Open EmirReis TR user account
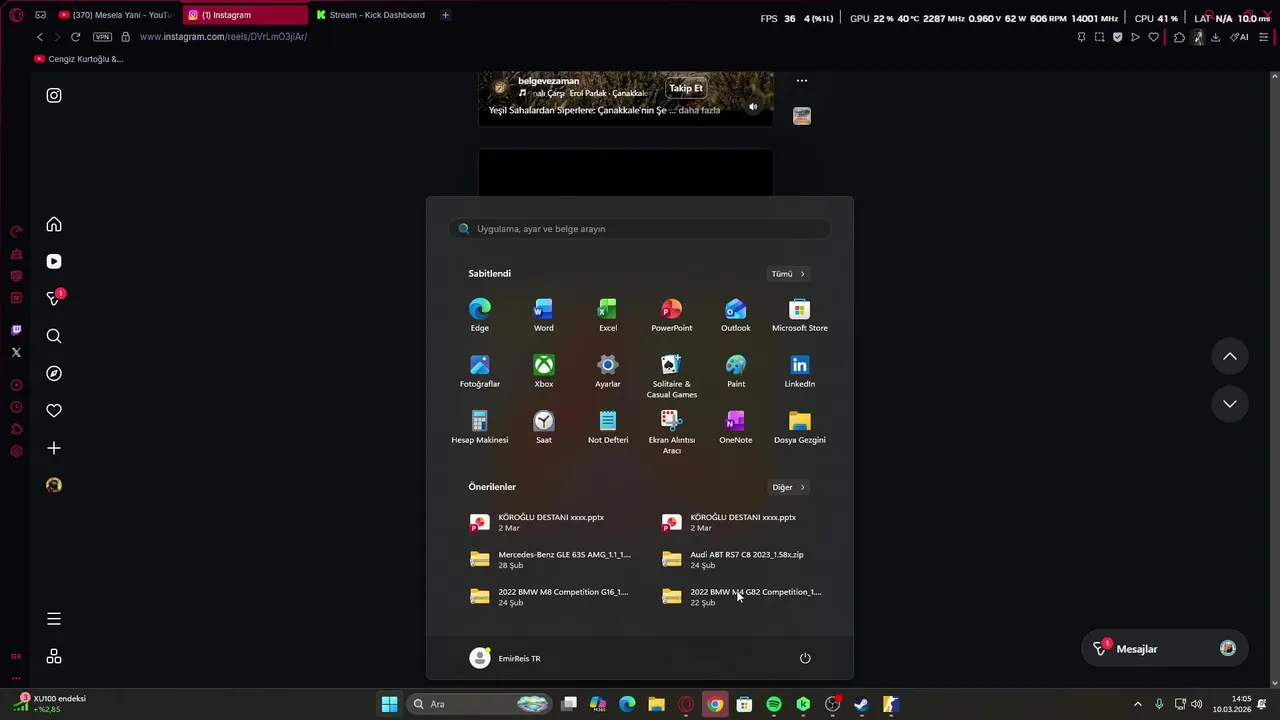The width and height of the screenshot is (1280, 720). 505,658
